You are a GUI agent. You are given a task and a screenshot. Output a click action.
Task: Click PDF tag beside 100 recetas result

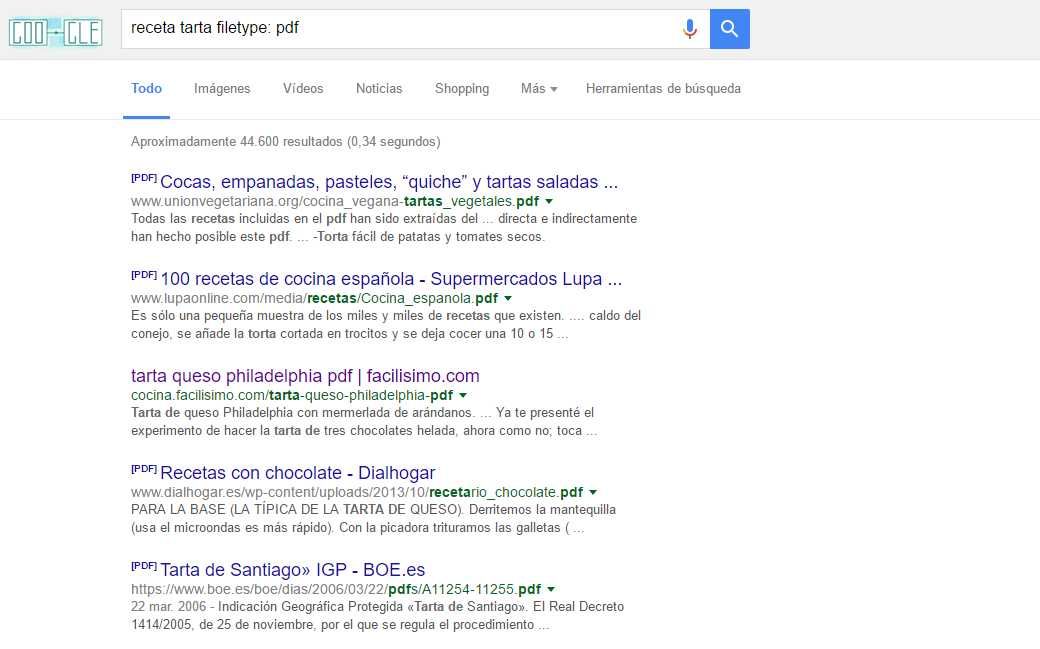coord(144,275)
